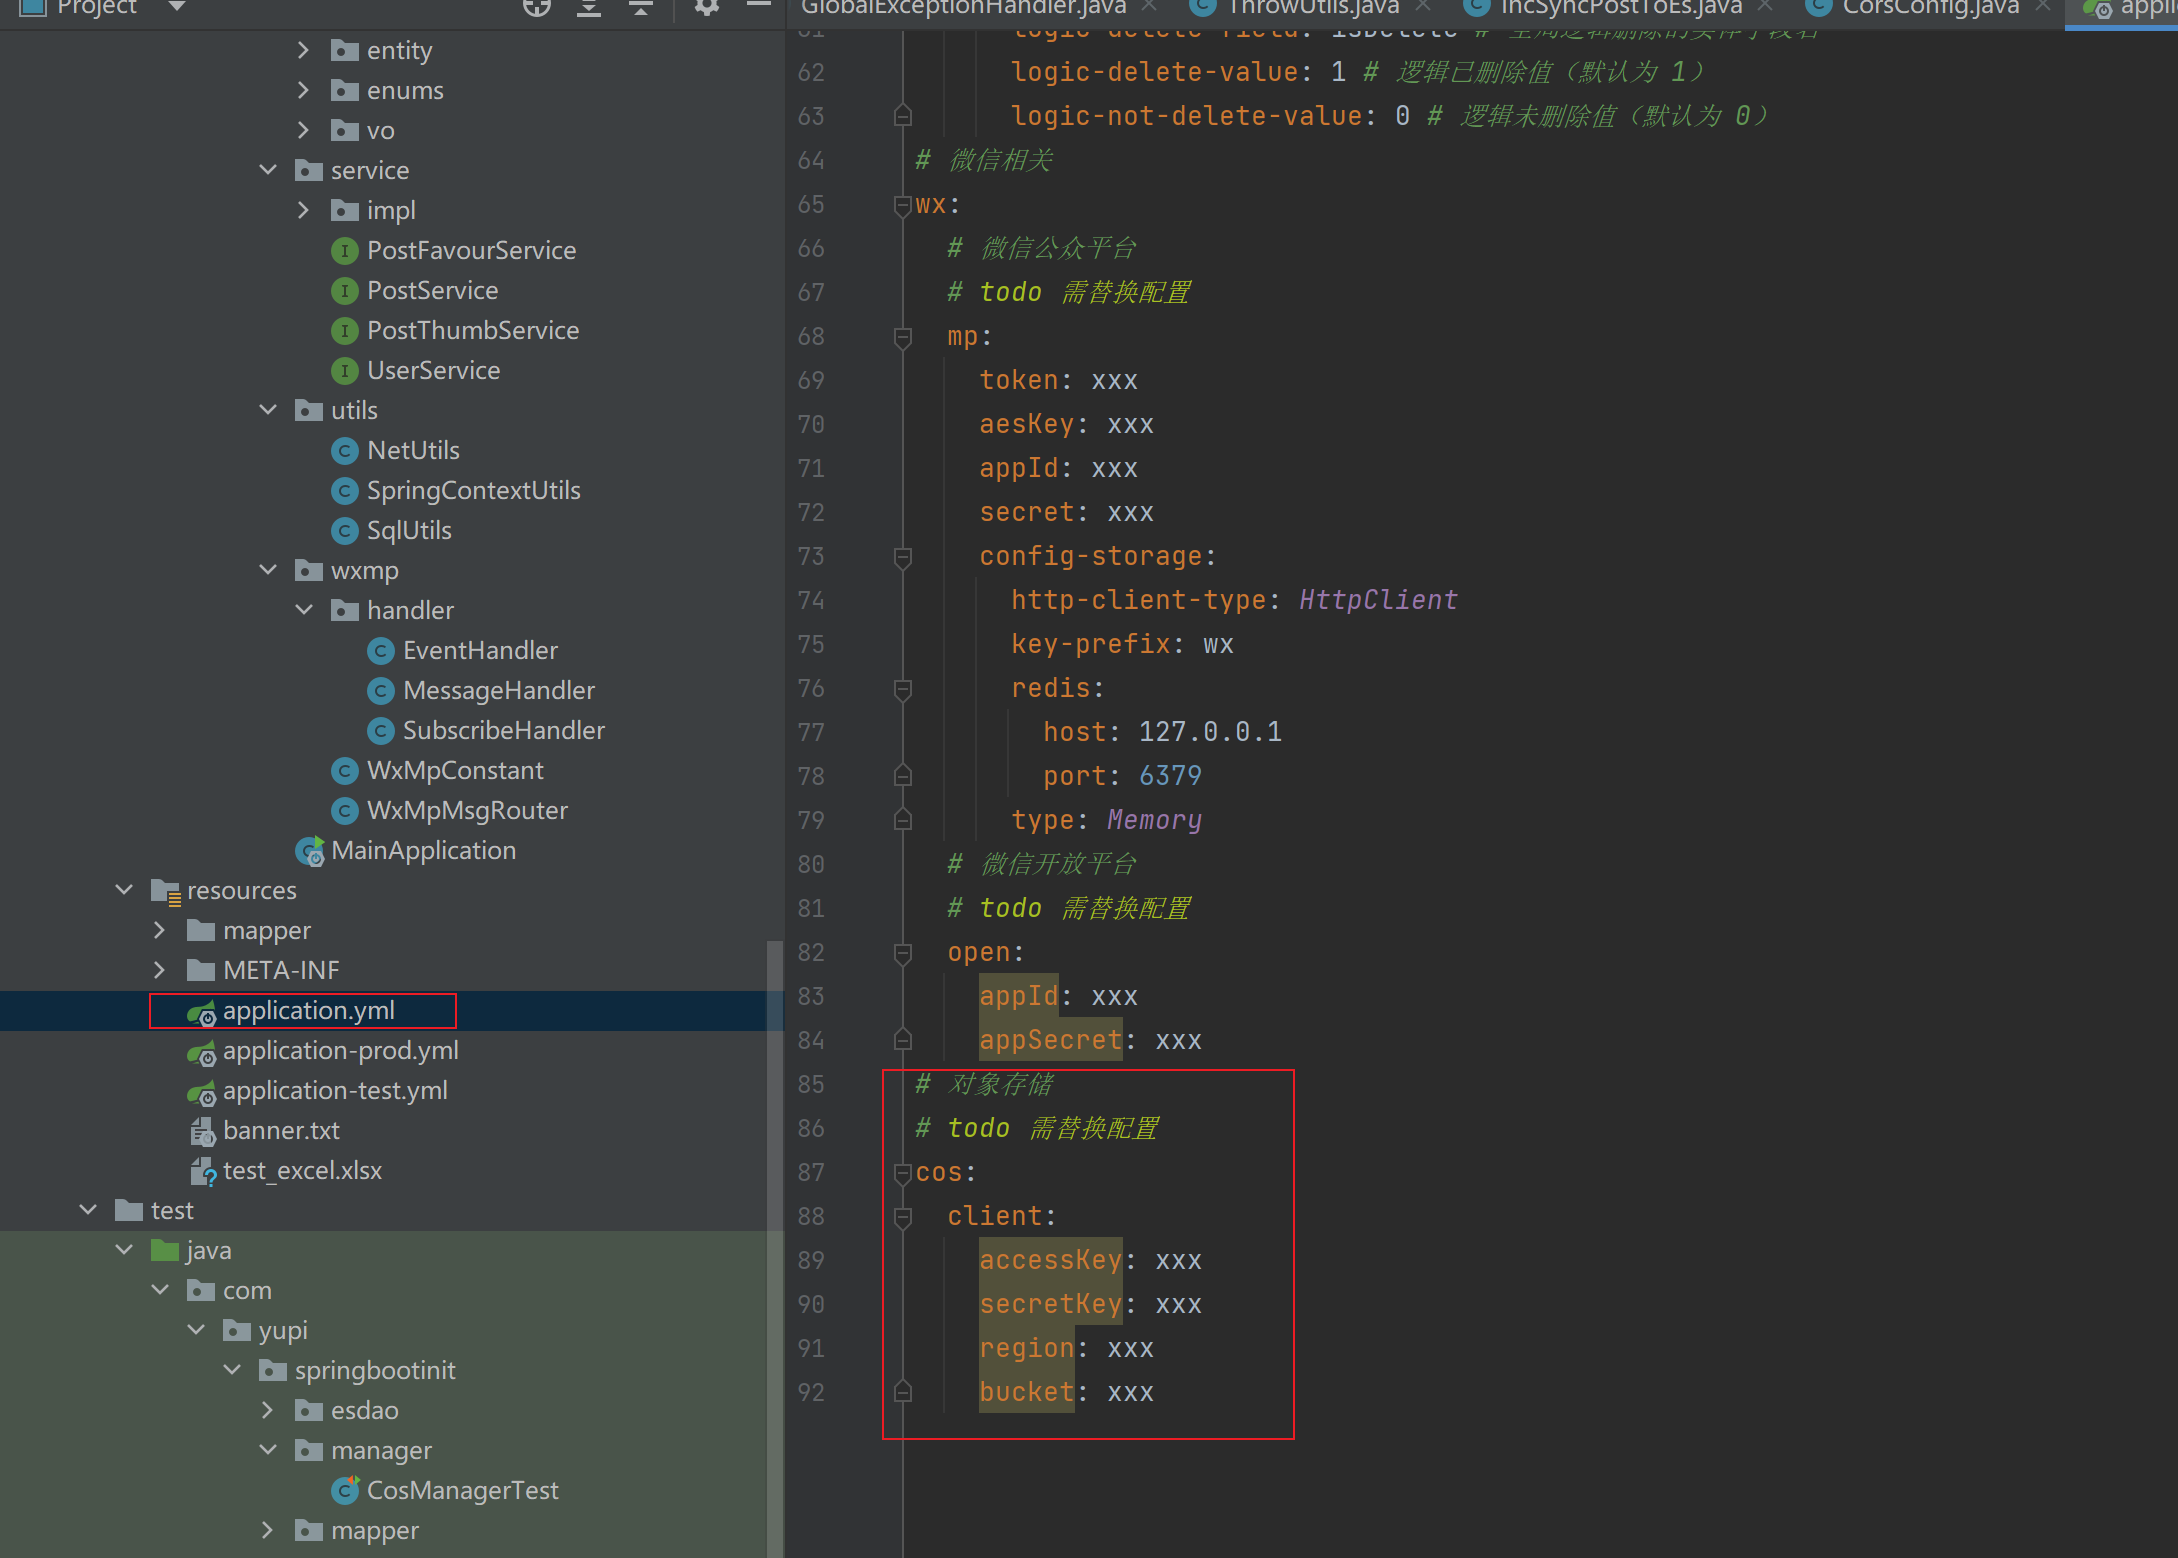Fold the cos block at line 87

pyautogui.click(x=902, y=1173)
